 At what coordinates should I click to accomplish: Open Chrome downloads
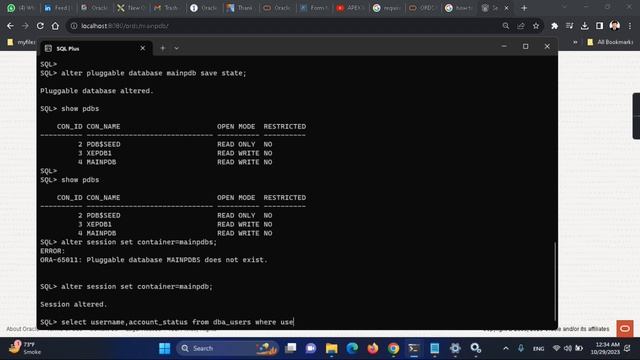(584, 26)
